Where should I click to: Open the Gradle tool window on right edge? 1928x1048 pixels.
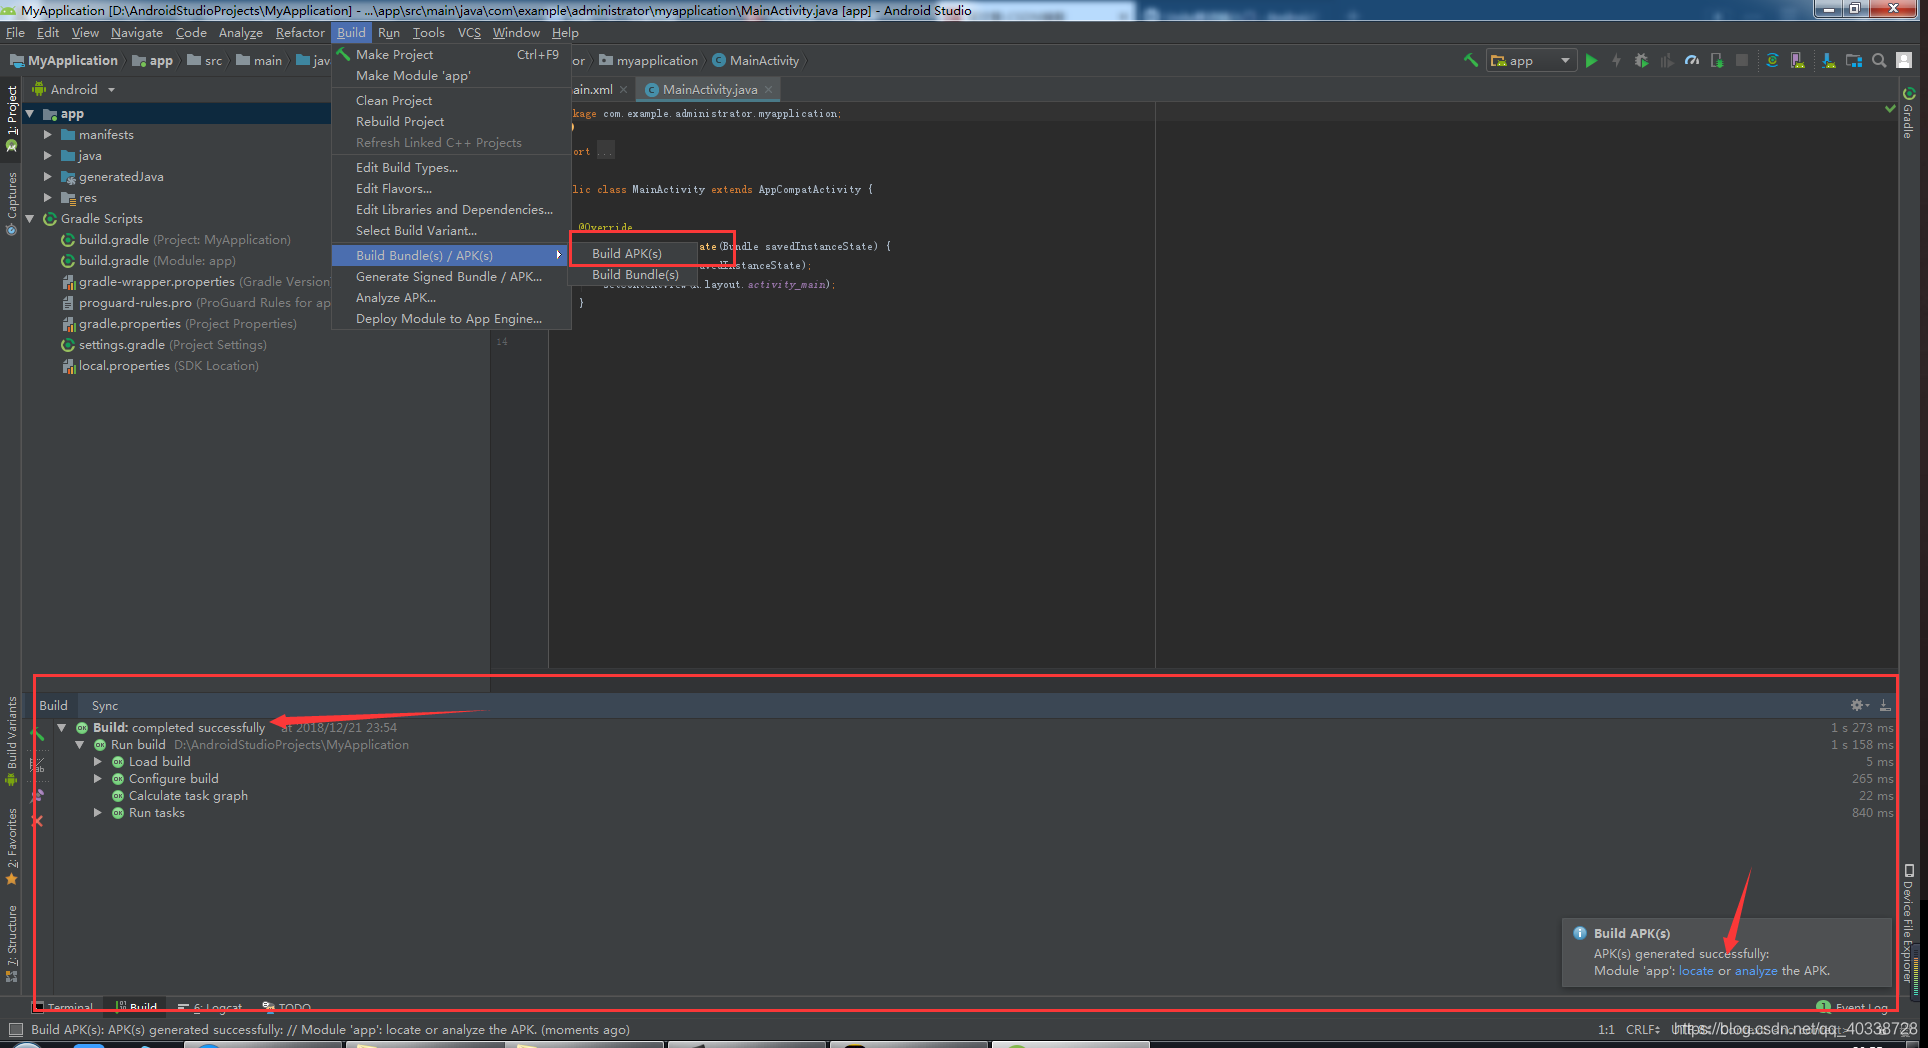(x=1908, y=114)
